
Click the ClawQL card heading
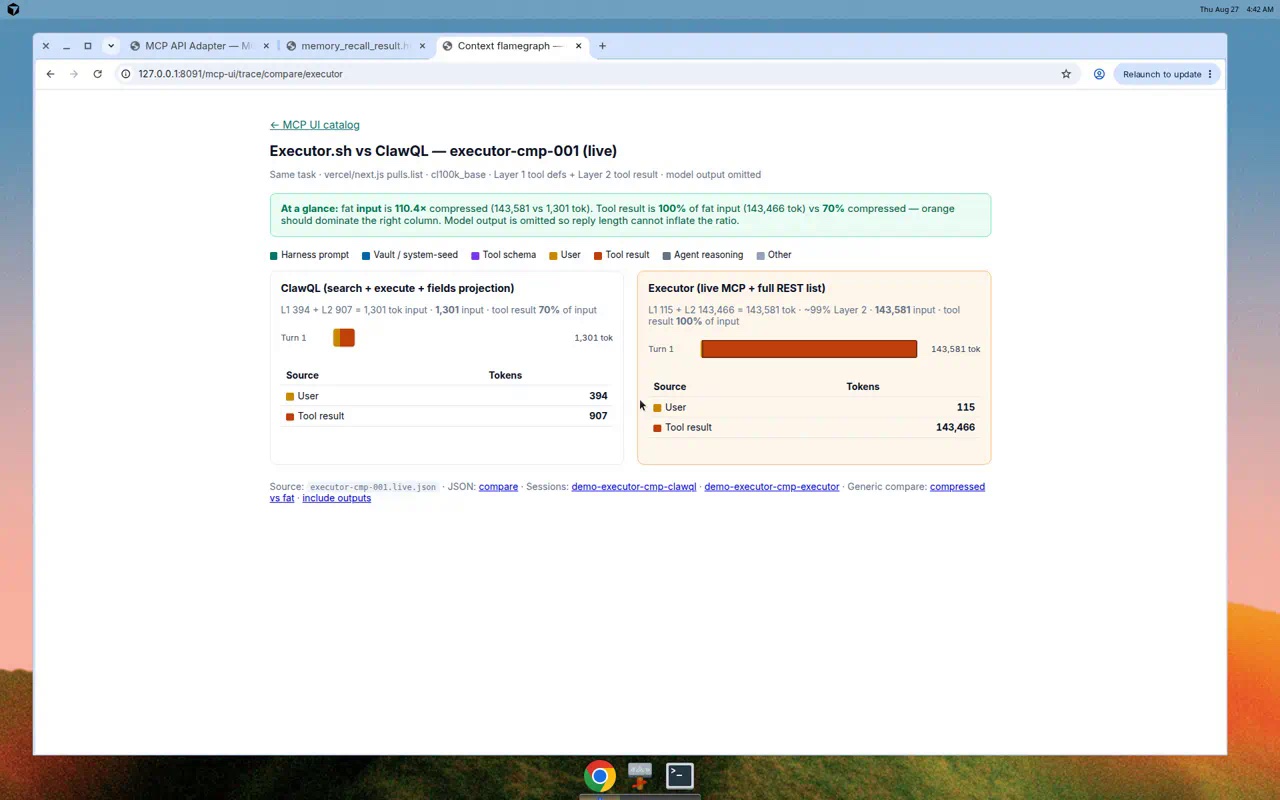pyautogui.click(x=397, y=288)
